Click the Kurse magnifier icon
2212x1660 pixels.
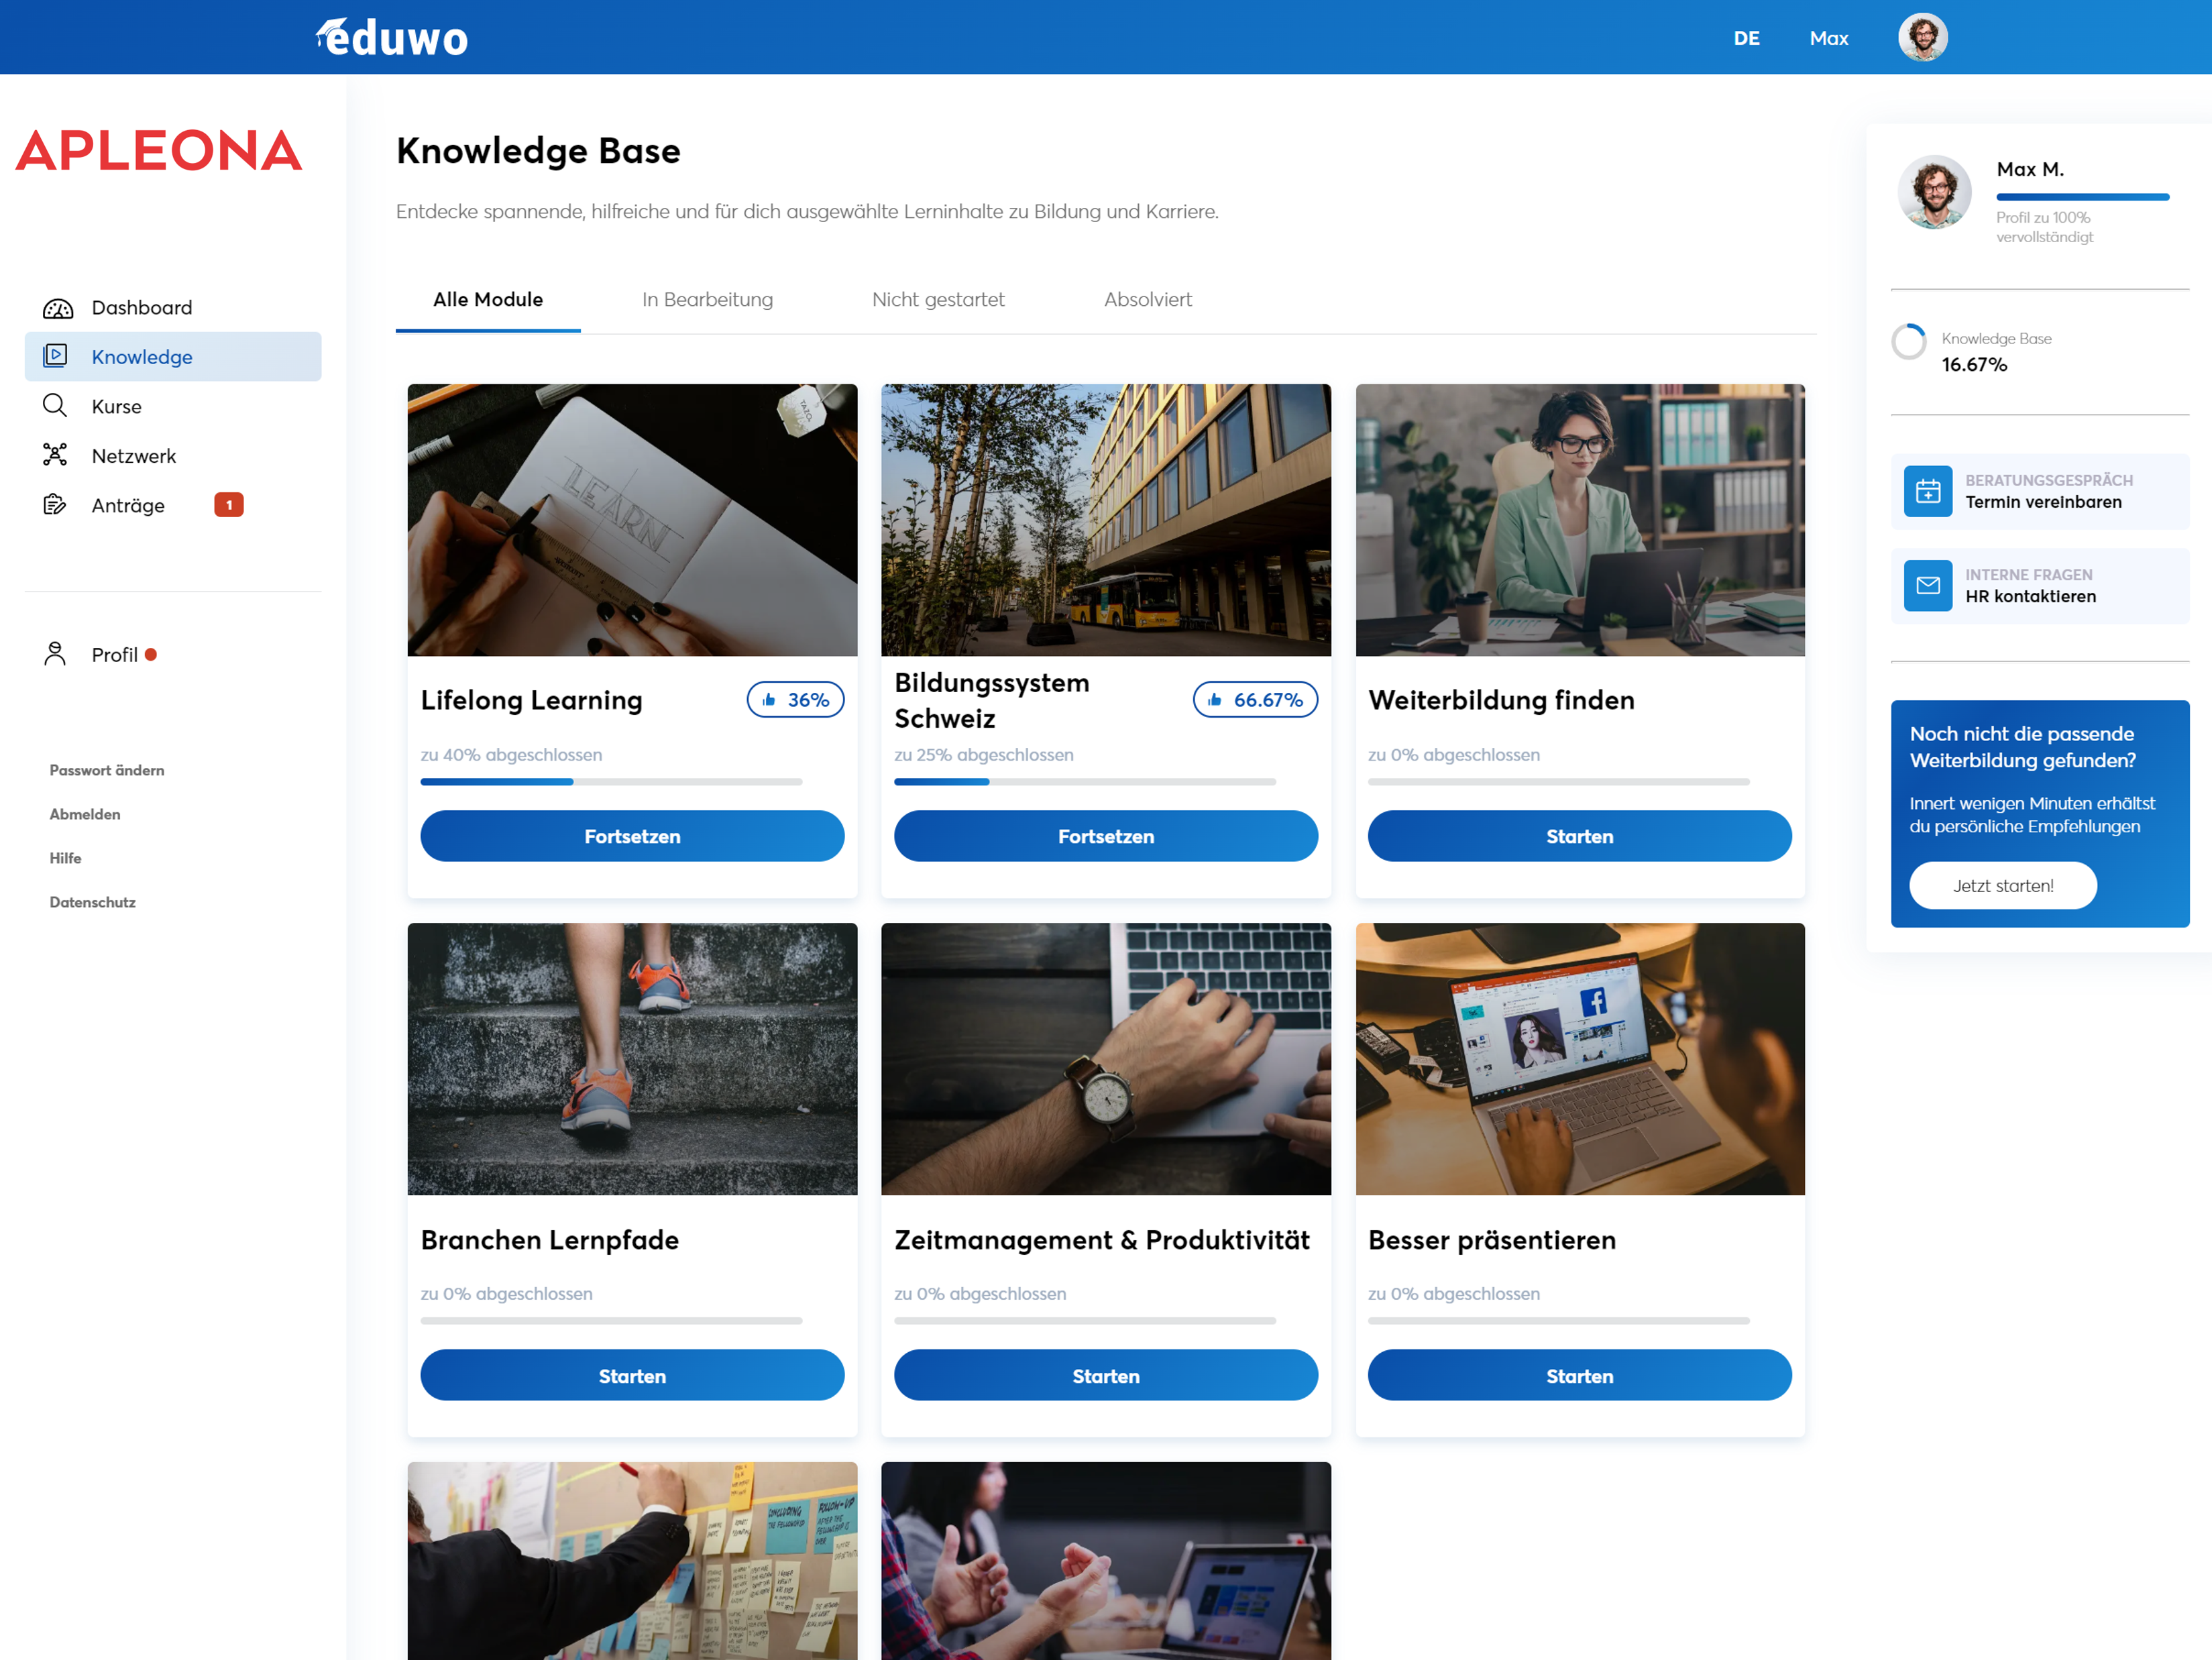click(55, 405)
